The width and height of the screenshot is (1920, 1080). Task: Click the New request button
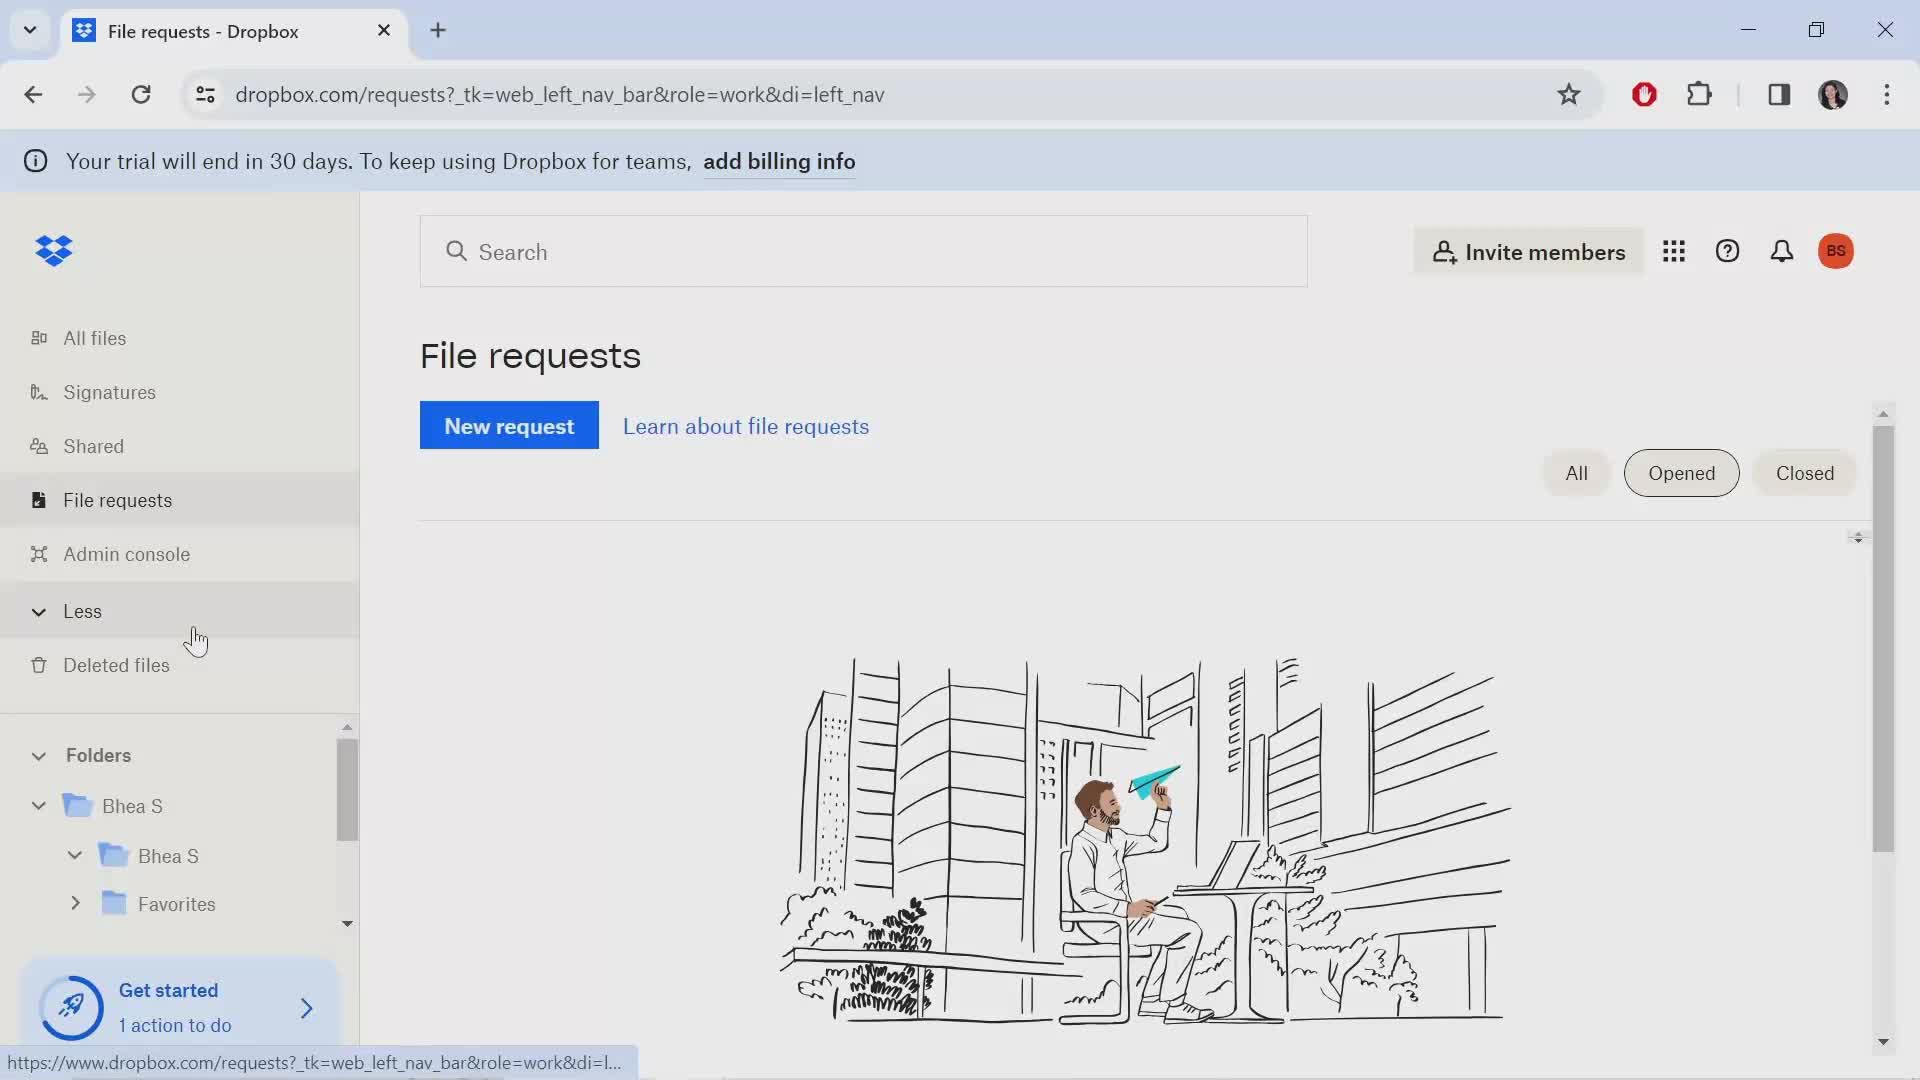click(x=508, y=425)
